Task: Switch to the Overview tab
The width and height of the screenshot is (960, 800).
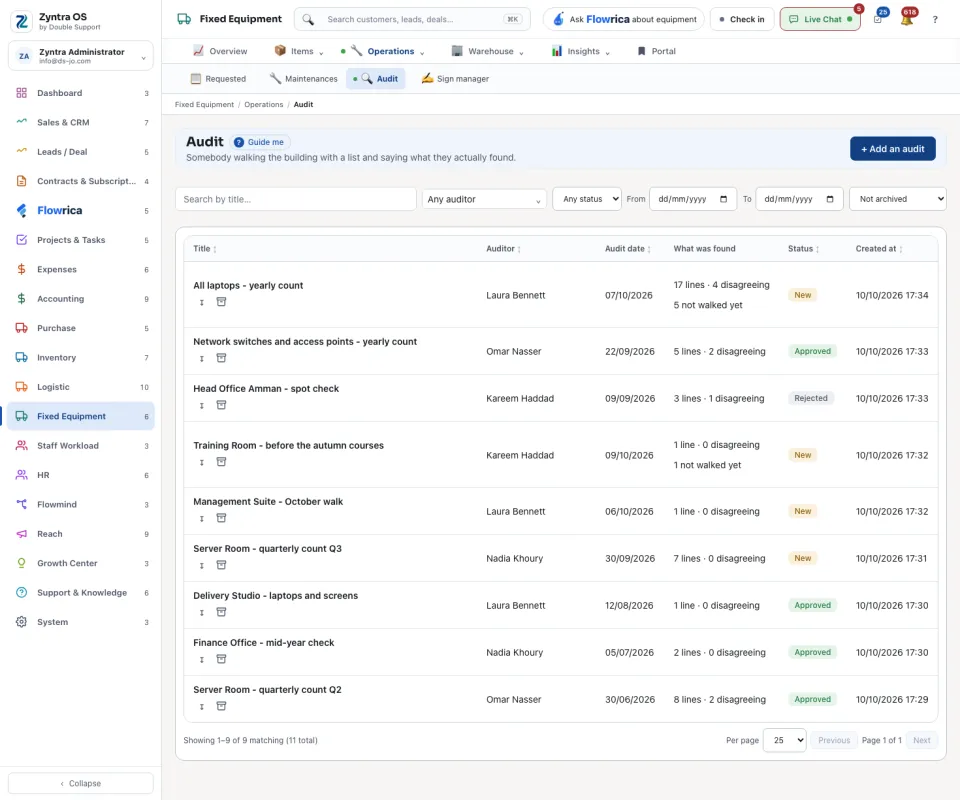Action: tap(220, 51)
